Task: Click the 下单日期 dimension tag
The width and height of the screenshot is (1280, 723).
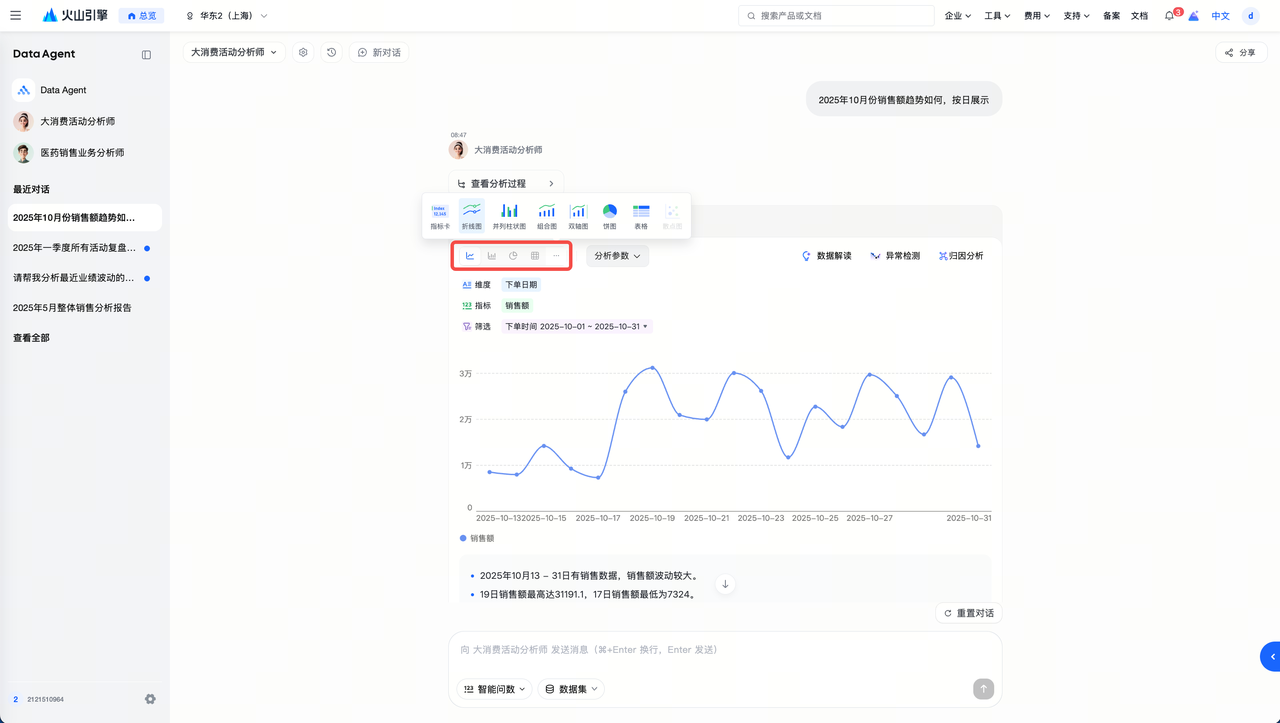Action: point(521,285)
